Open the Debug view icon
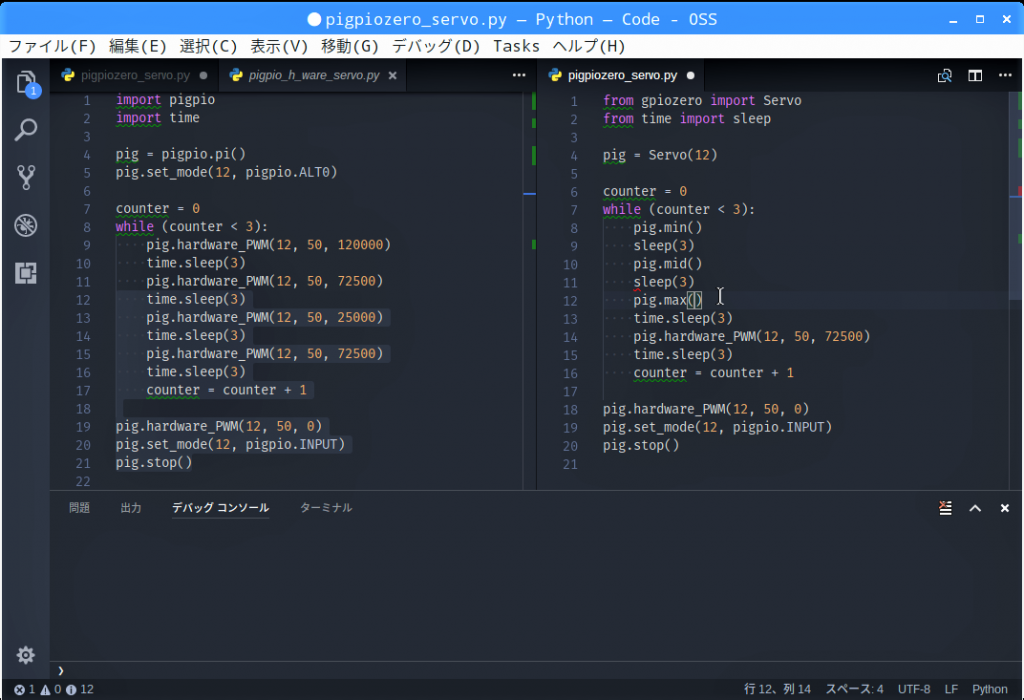Viewport: 1024px width, 700px height. (26, 225)
